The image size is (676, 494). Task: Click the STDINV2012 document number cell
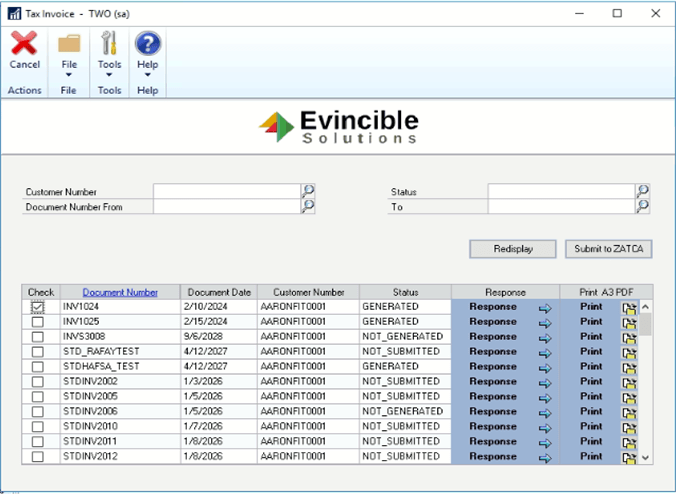pyautogui.click(x=120, y=456)
